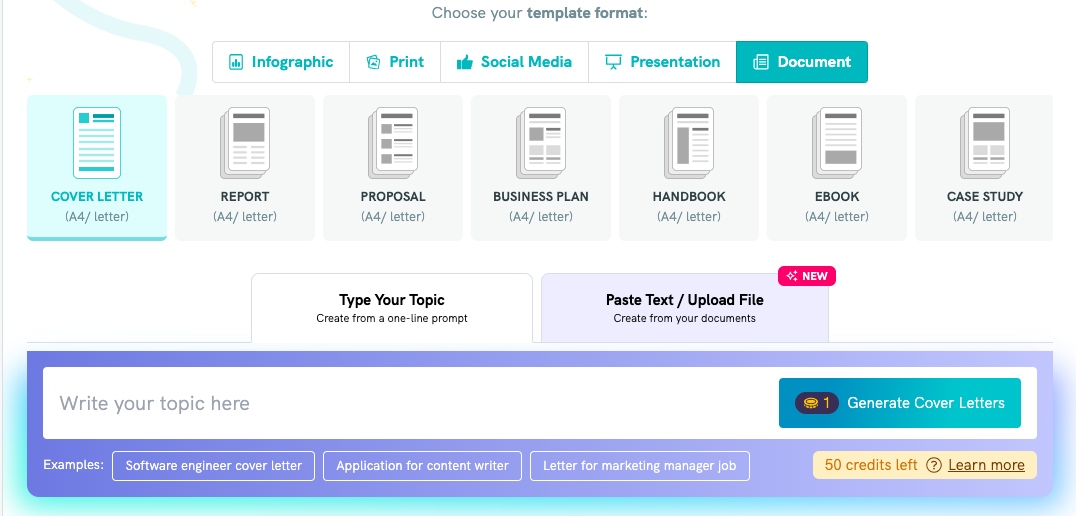Select the Business Plan template icon

point(541,143)
